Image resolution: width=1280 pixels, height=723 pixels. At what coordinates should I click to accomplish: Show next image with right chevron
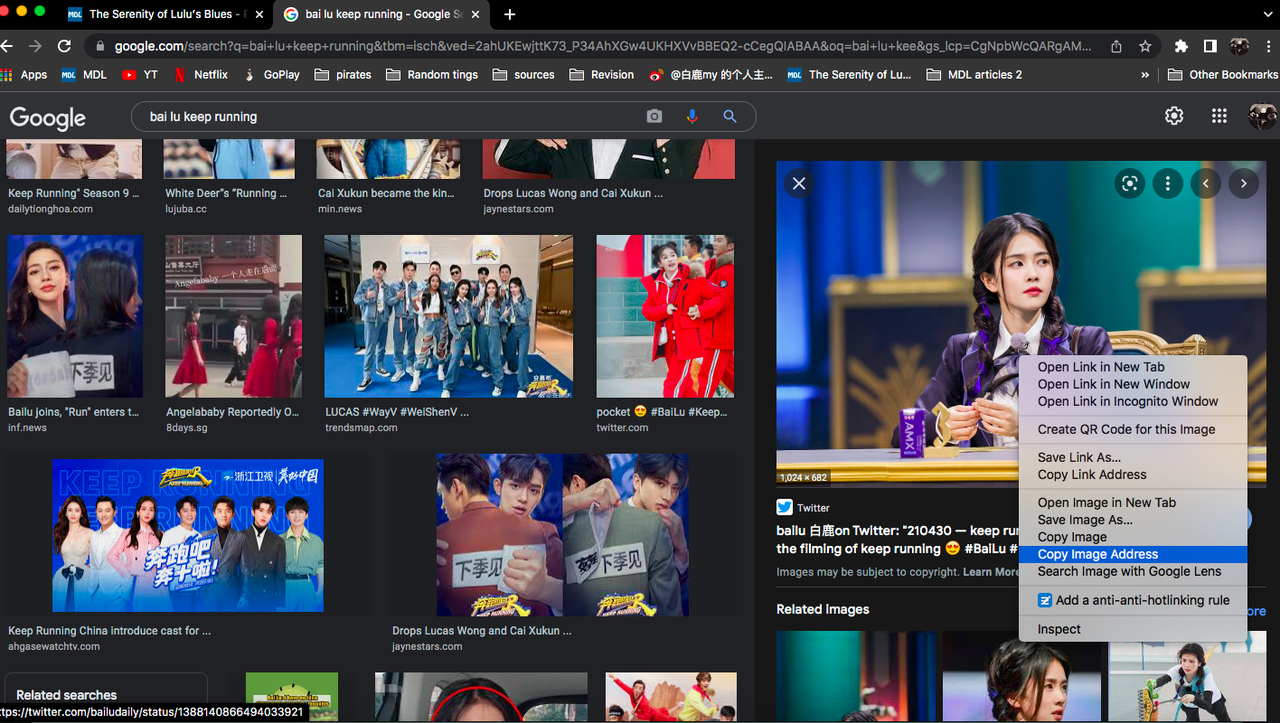pyautogui.click(x=1244, y=183)
